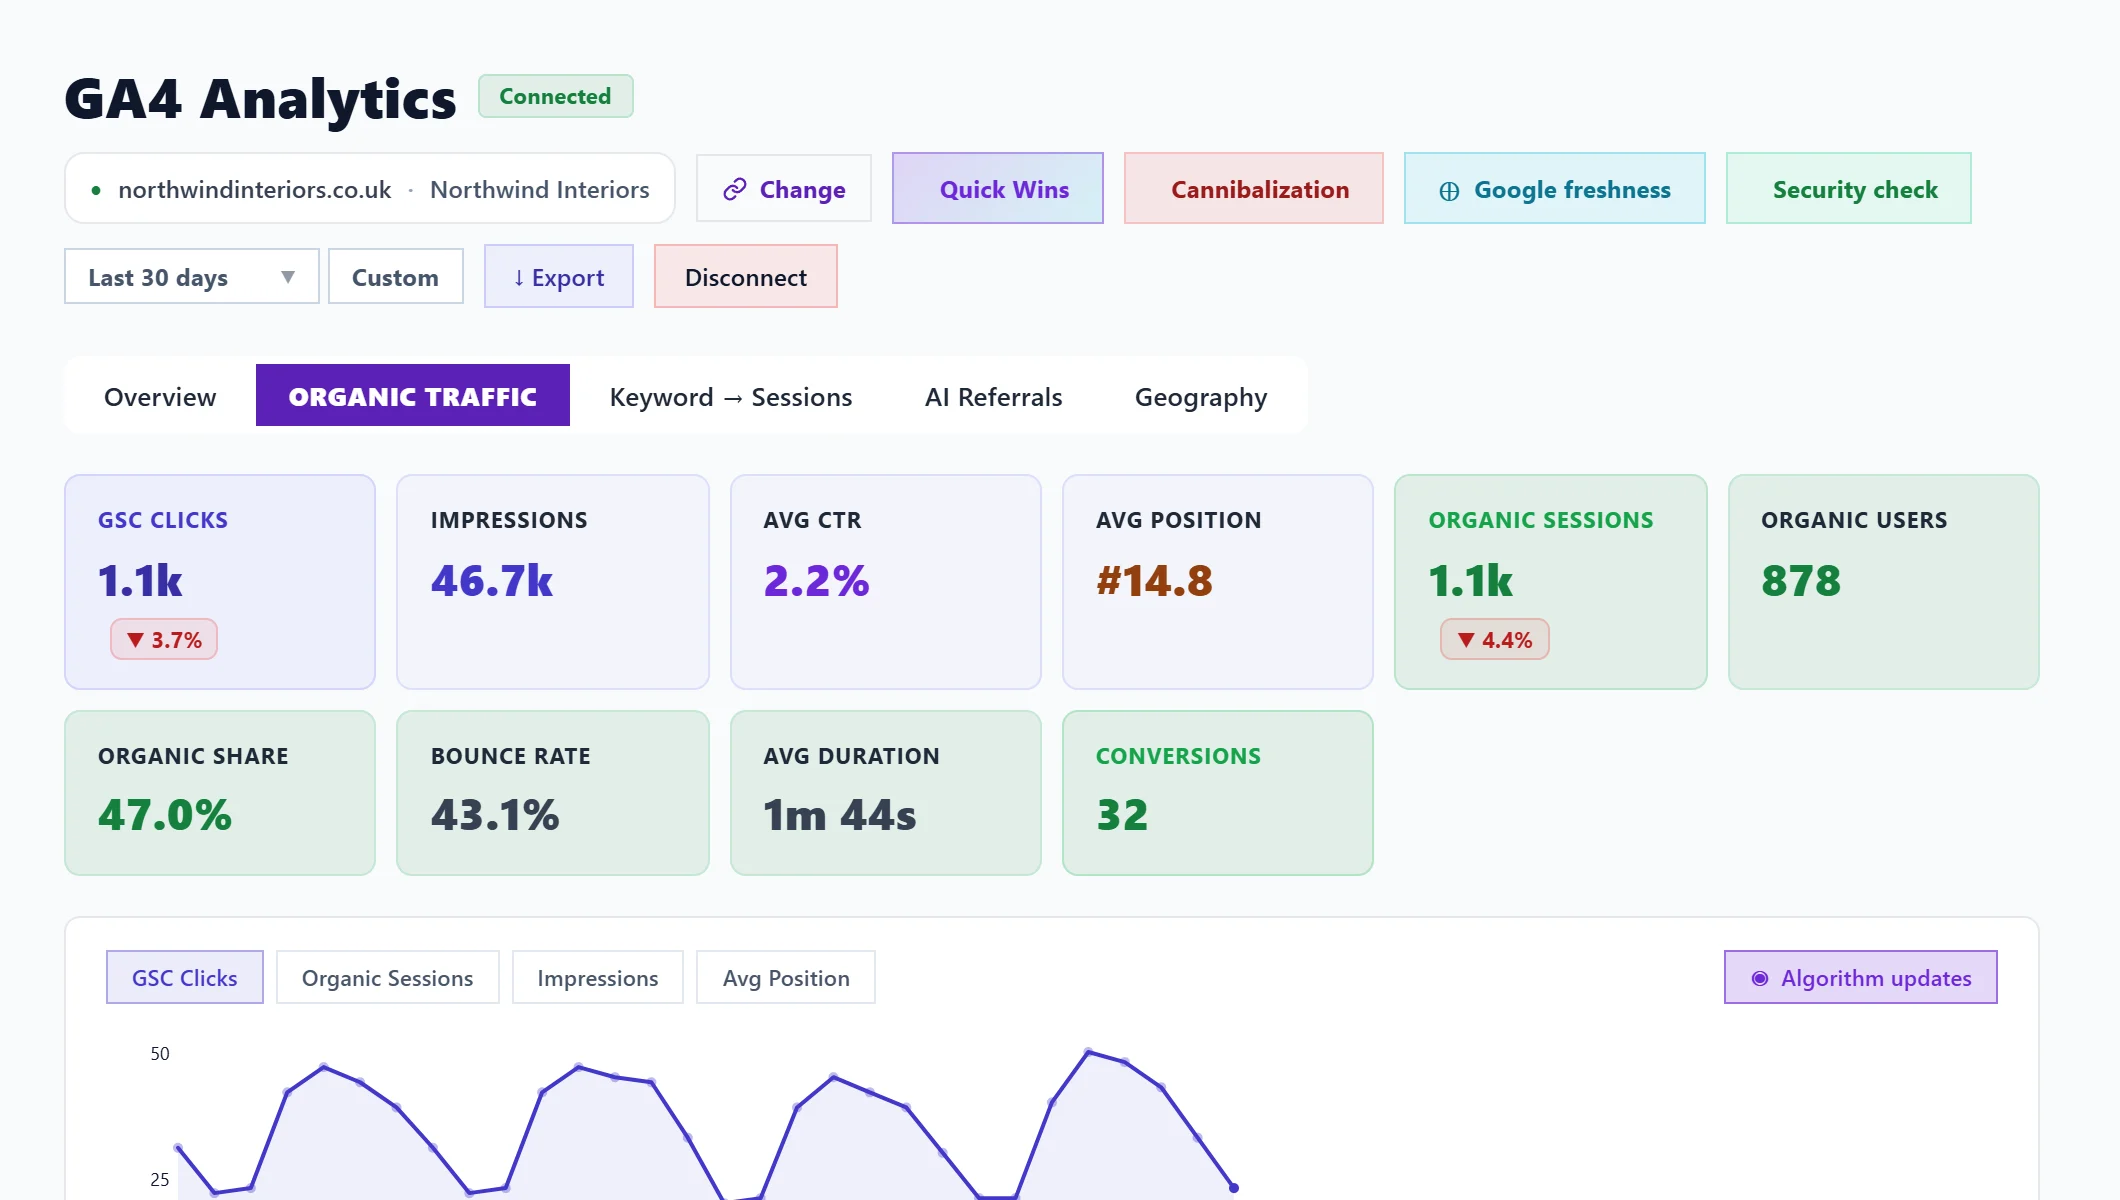The height and width of the screenshot is (1200, 2120).
Task: Click the Organic Sessions metric card
Action: point(1551,582)
